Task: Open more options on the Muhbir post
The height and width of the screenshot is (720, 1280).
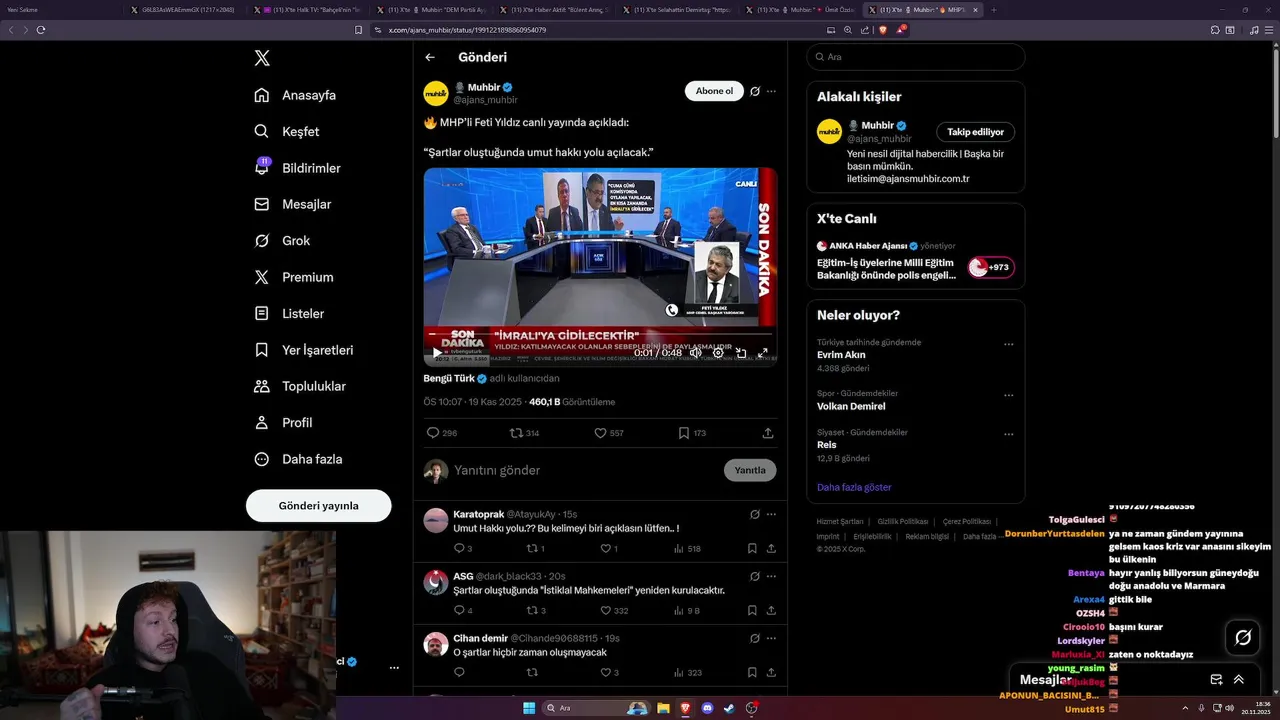Action: click(x=771, y=91)
